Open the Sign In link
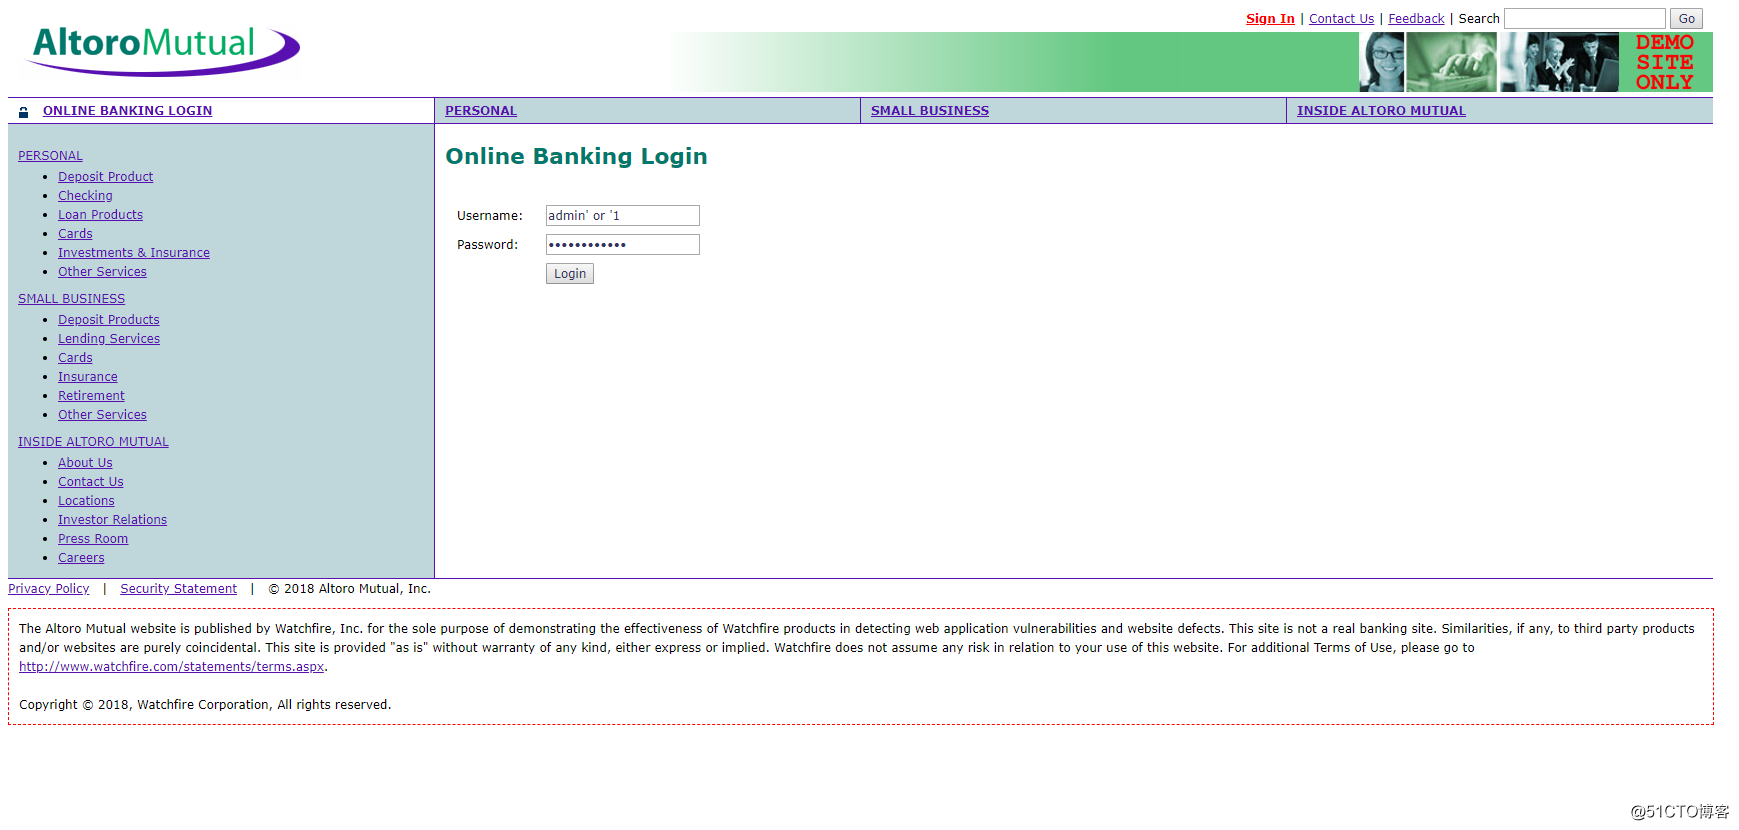Viewport: 1739px width, 830px height. 1270,19
